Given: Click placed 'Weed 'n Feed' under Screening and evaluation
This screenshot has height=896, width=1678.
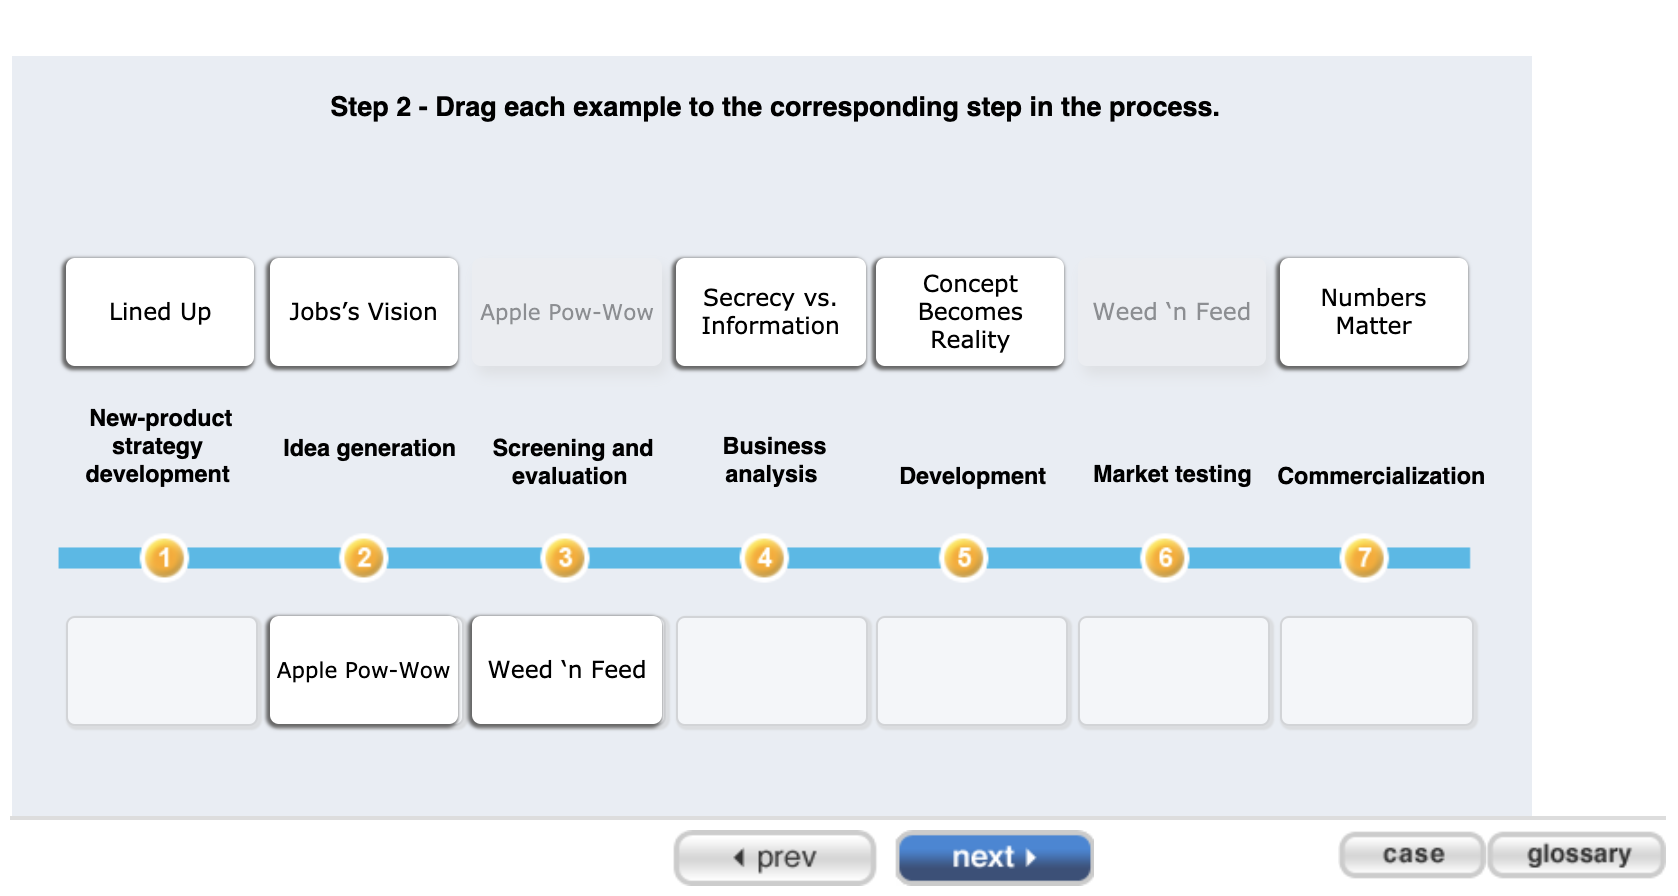Looking at the screenshot, I should 566,670.
